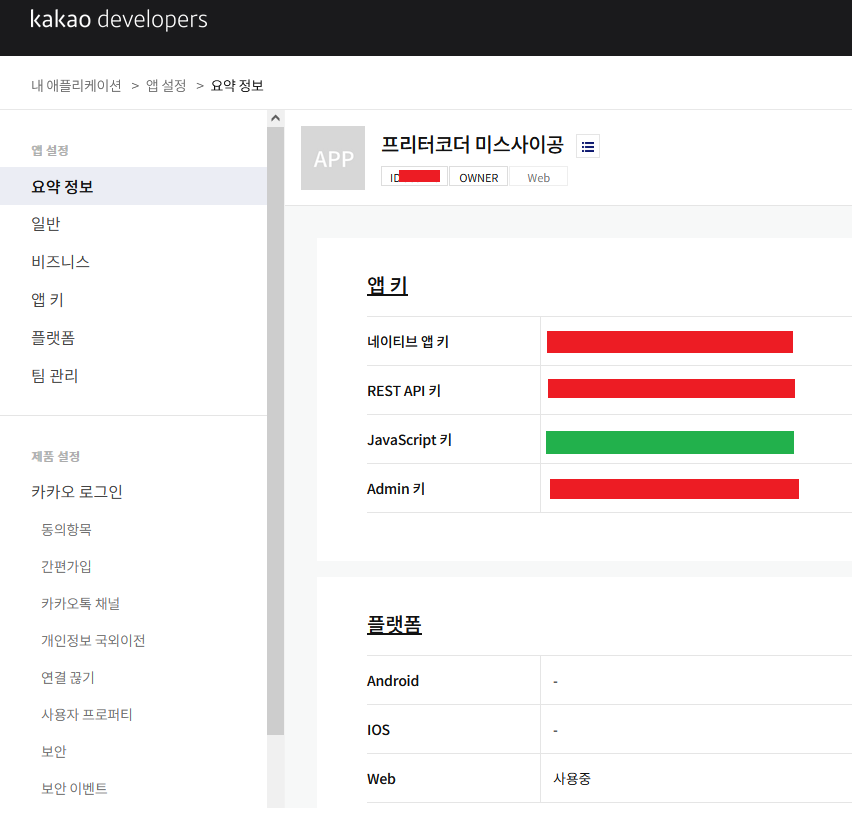
Task: Open 카카오톡 채널 submenu
Action: (x=80, y=603)
